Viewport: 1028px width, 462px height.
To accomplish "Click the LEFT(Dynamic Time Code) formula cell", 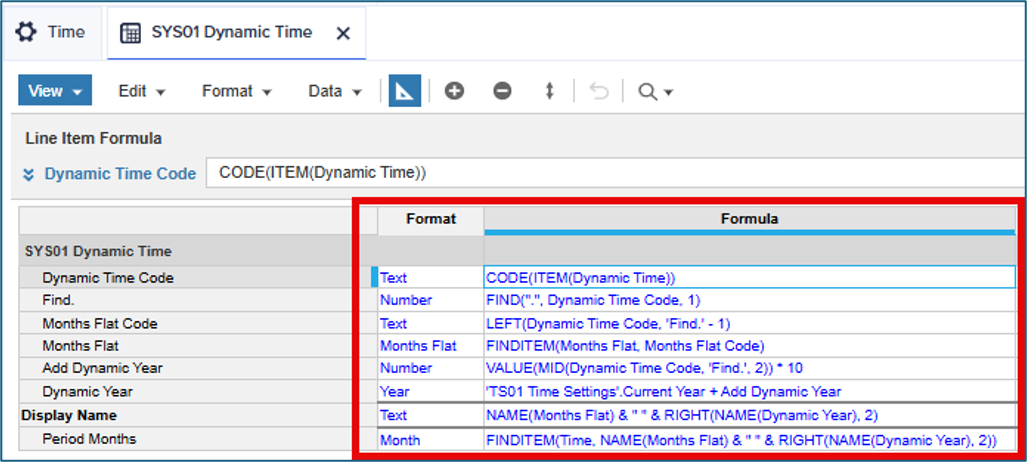I will [749, 324].
